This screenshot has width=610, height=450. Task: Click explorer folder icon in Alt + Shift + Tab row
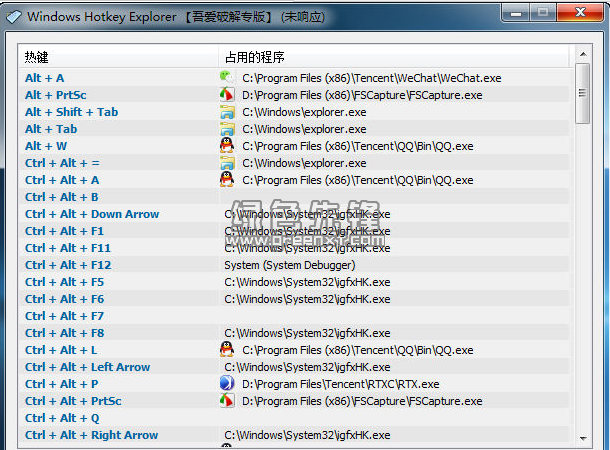[227, 112]
